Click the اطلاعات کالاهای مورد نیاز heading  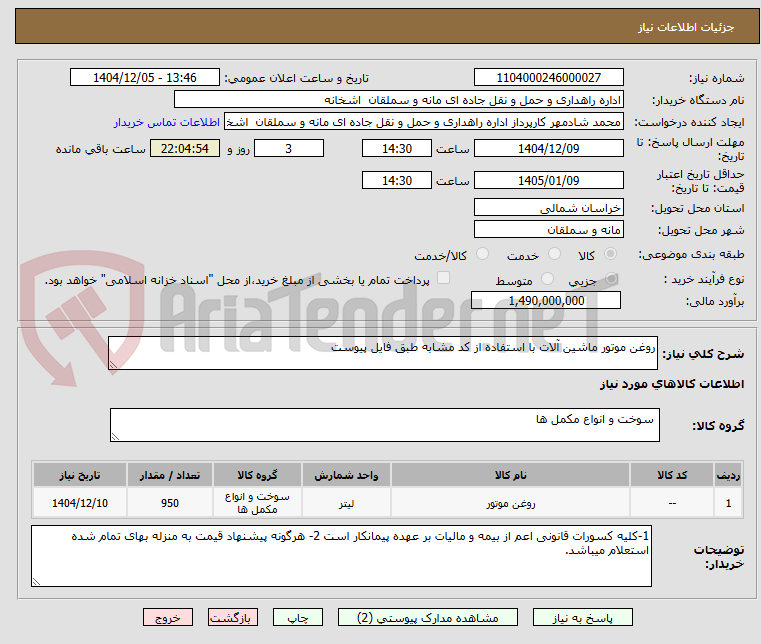(x=672, y=384)
